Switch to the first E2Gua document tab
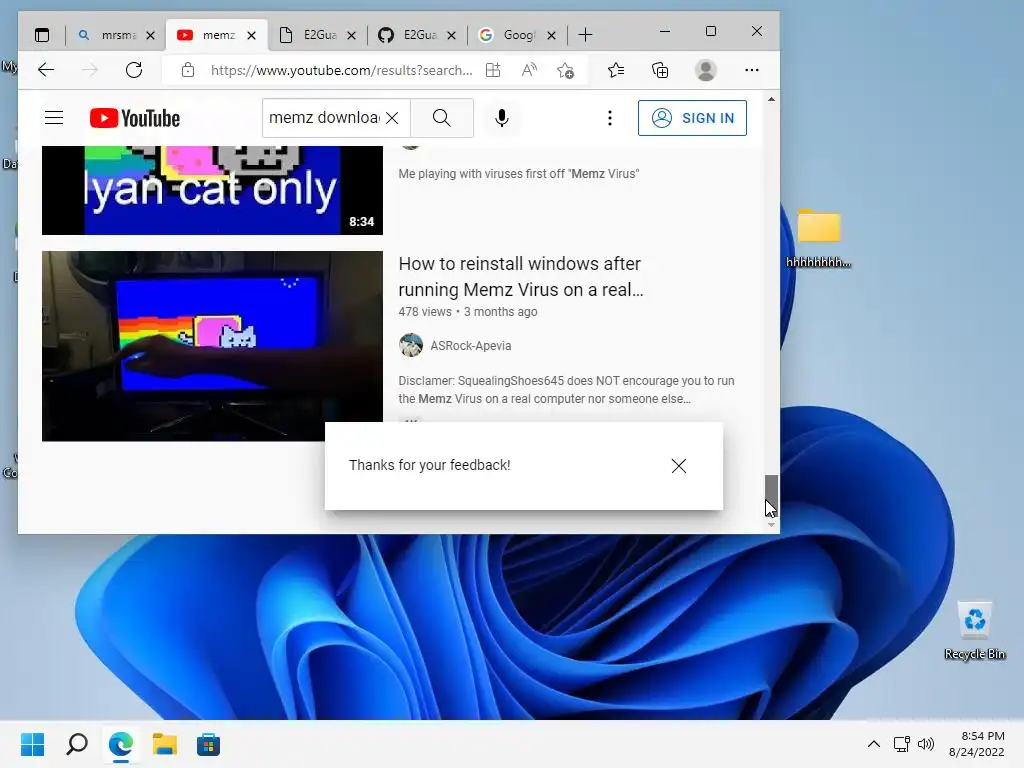 pyautogui.click(x=318, y=35)
